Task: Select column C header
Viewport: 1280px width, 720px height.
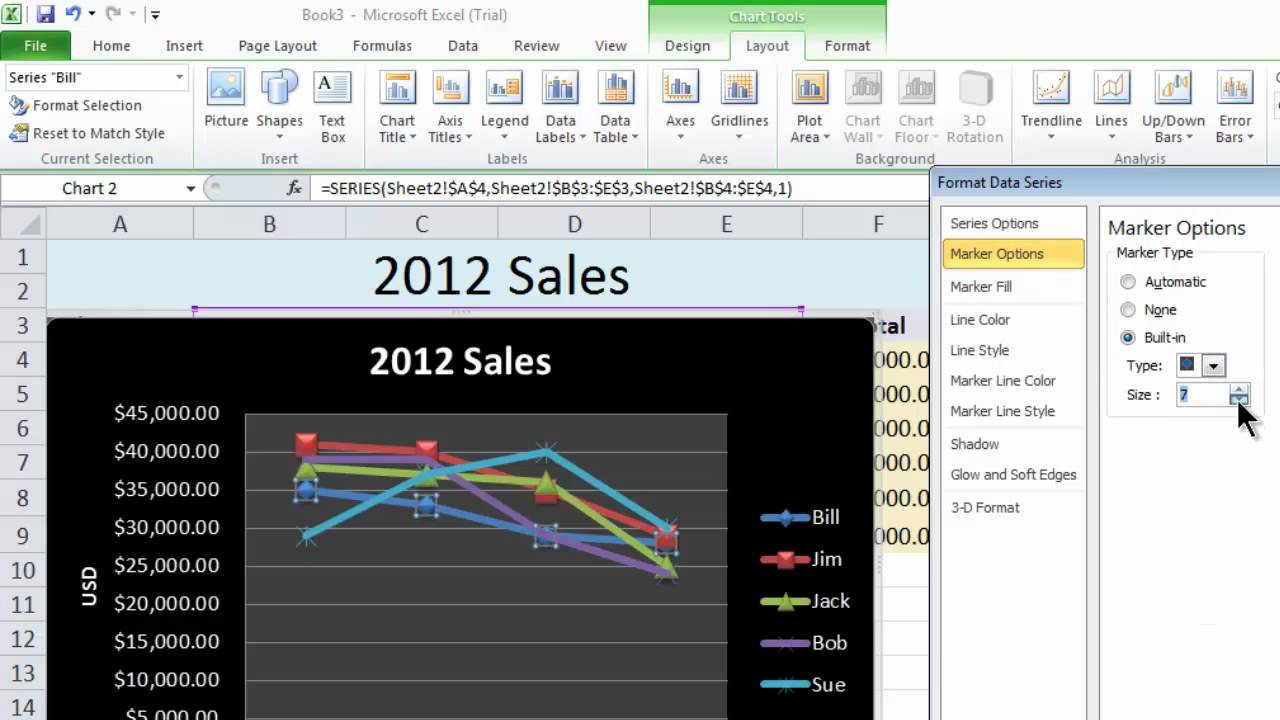Action: [421, 225]
